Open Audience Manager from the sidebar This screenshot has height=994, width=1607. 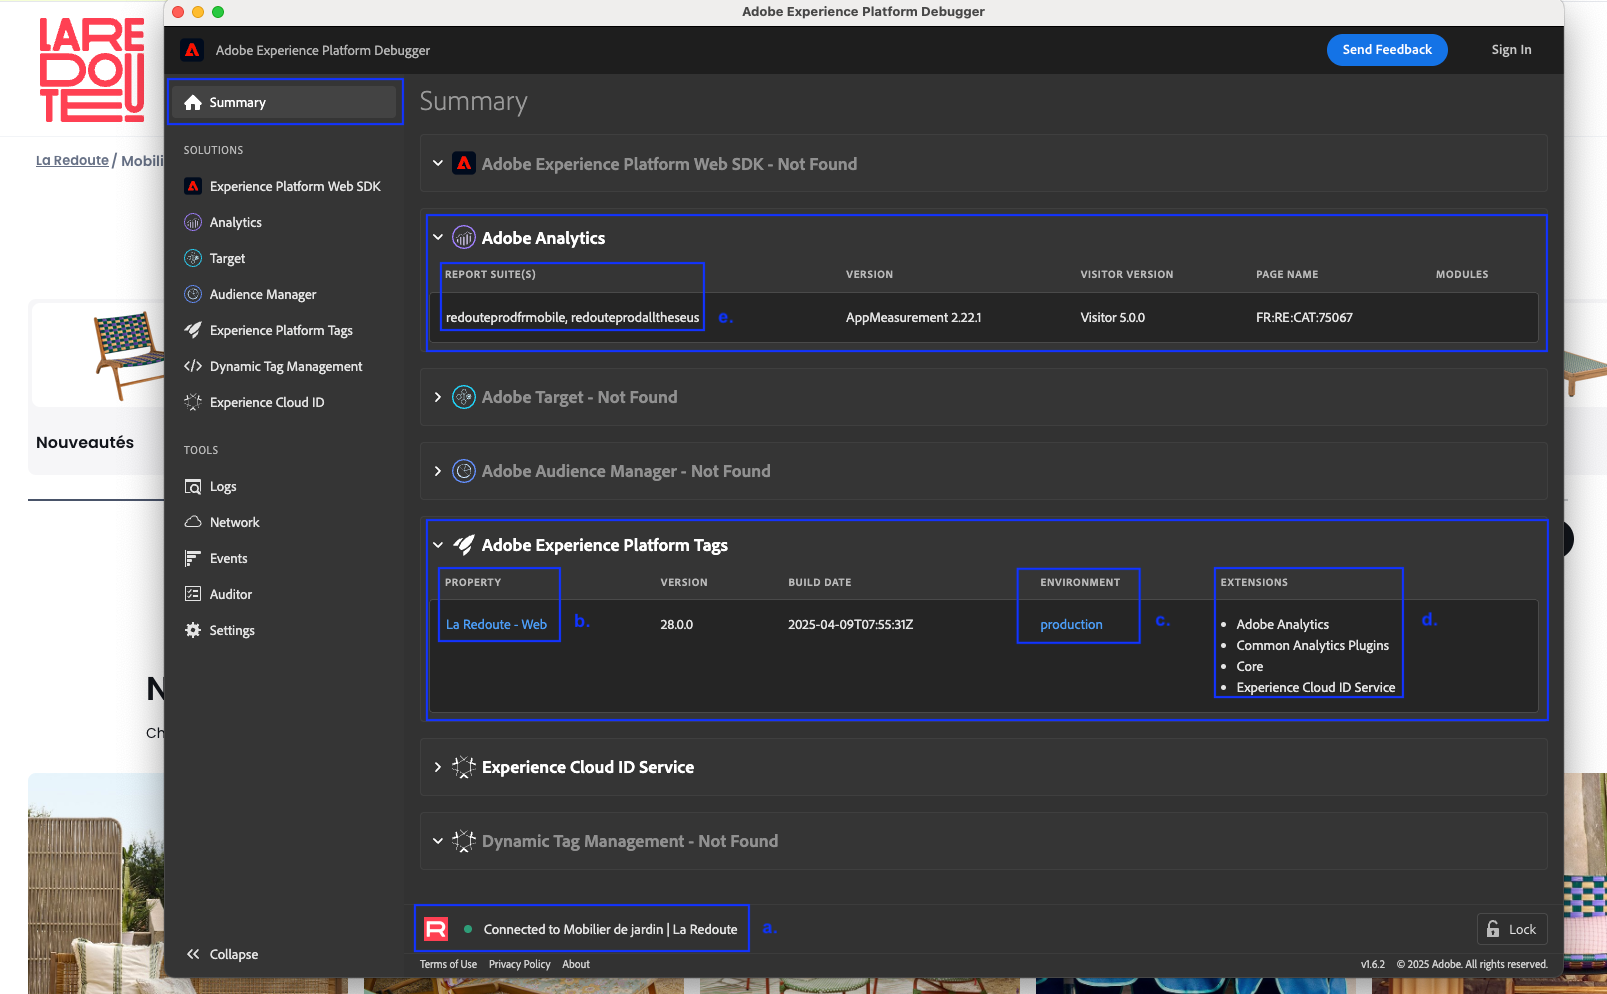pos(262,294)
